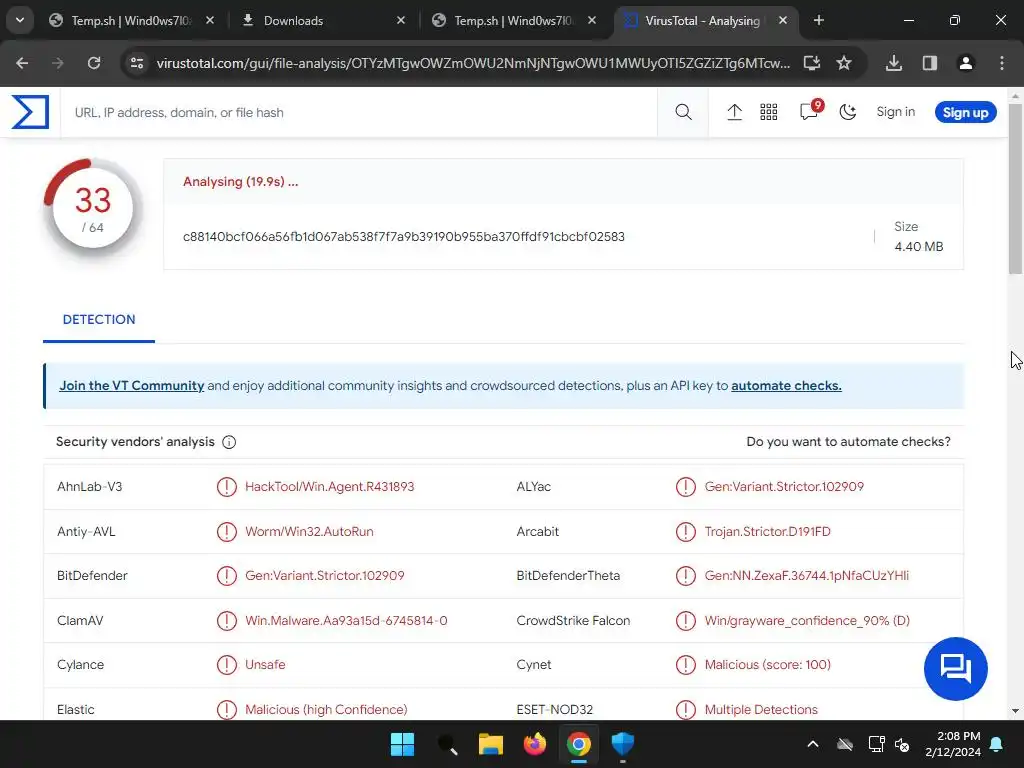Viewport: 1024px width, 768px height.
Task: Click the Trojan.Strictor.D191FD detection
Action: coord(767,532)
